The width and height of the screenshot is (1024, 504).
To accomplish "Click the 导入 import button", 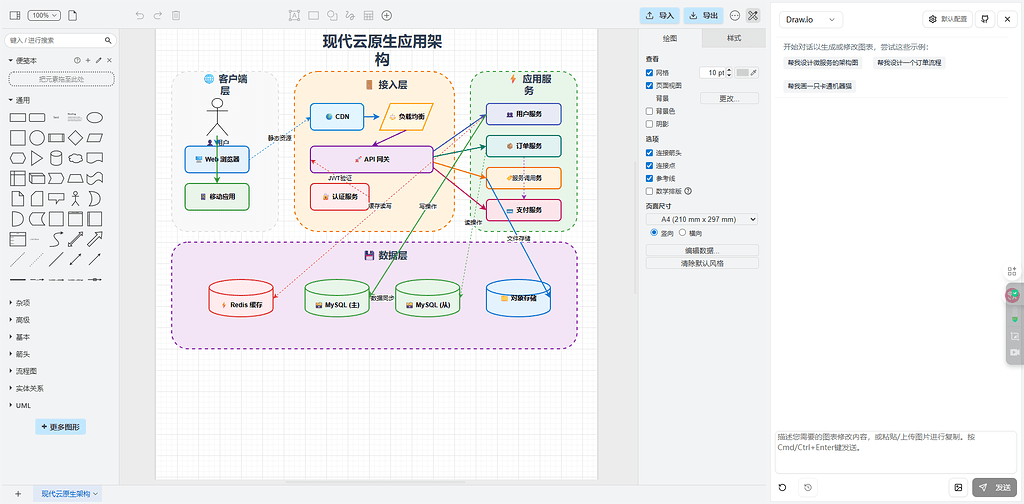I will tap(660, 16).
